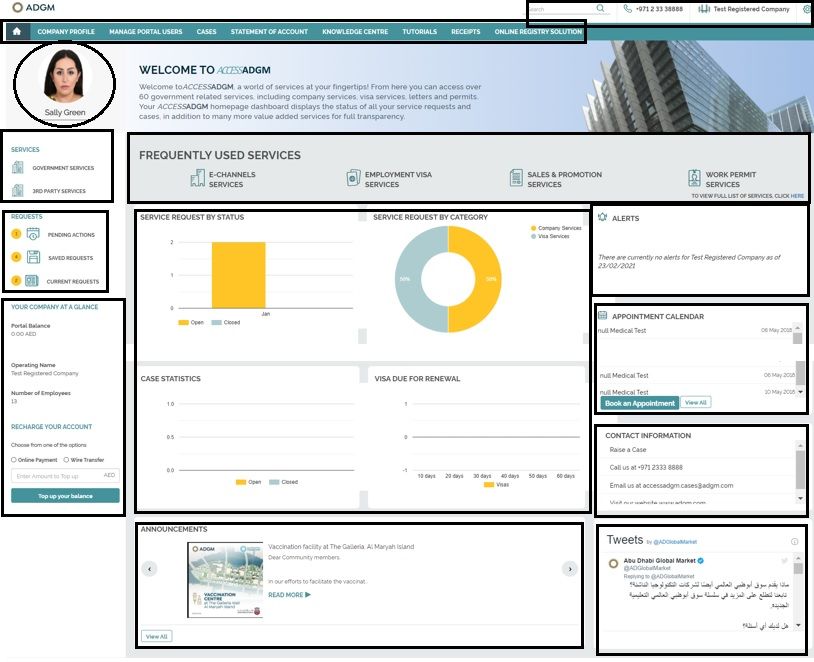
Task: Open the READ MORE announcement link
Action: click(289, 595)
